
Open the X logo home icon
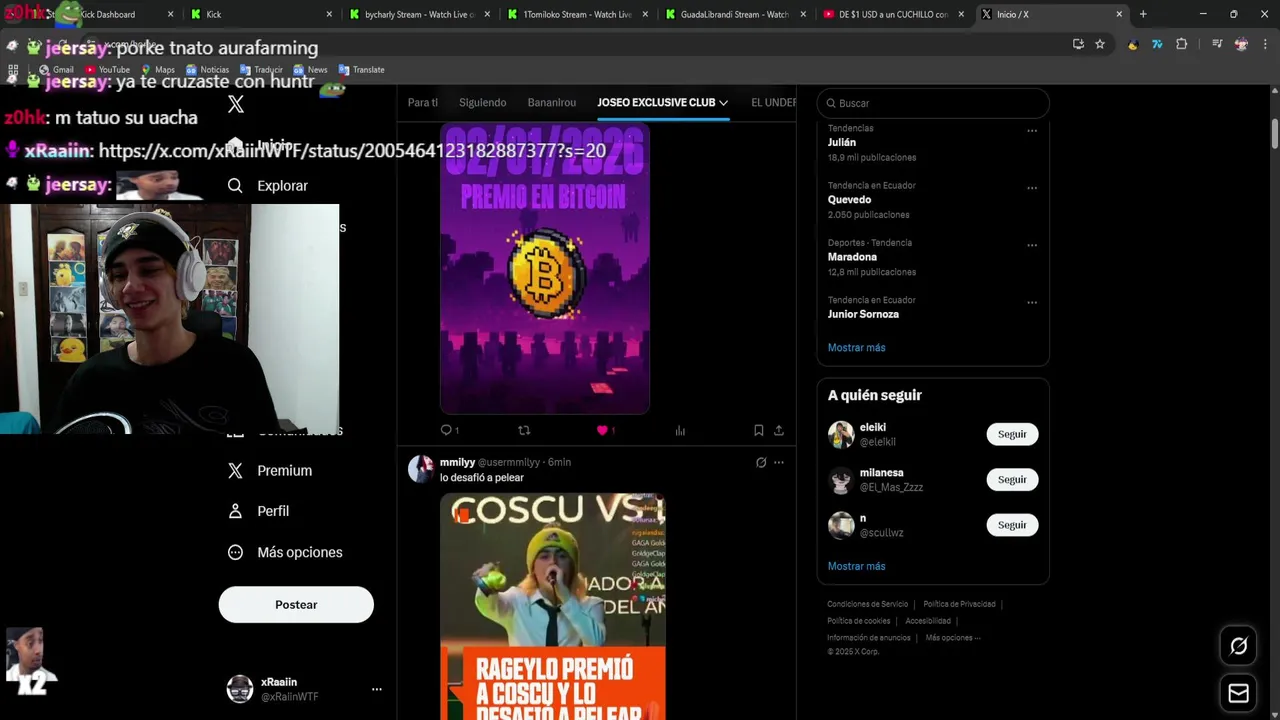pos(236,104)
